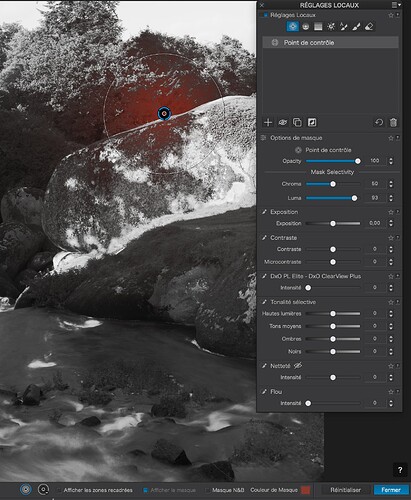Toggle the Afficher le masque checkbox
This screenshot has width=411, height=500.
point(145,490)
